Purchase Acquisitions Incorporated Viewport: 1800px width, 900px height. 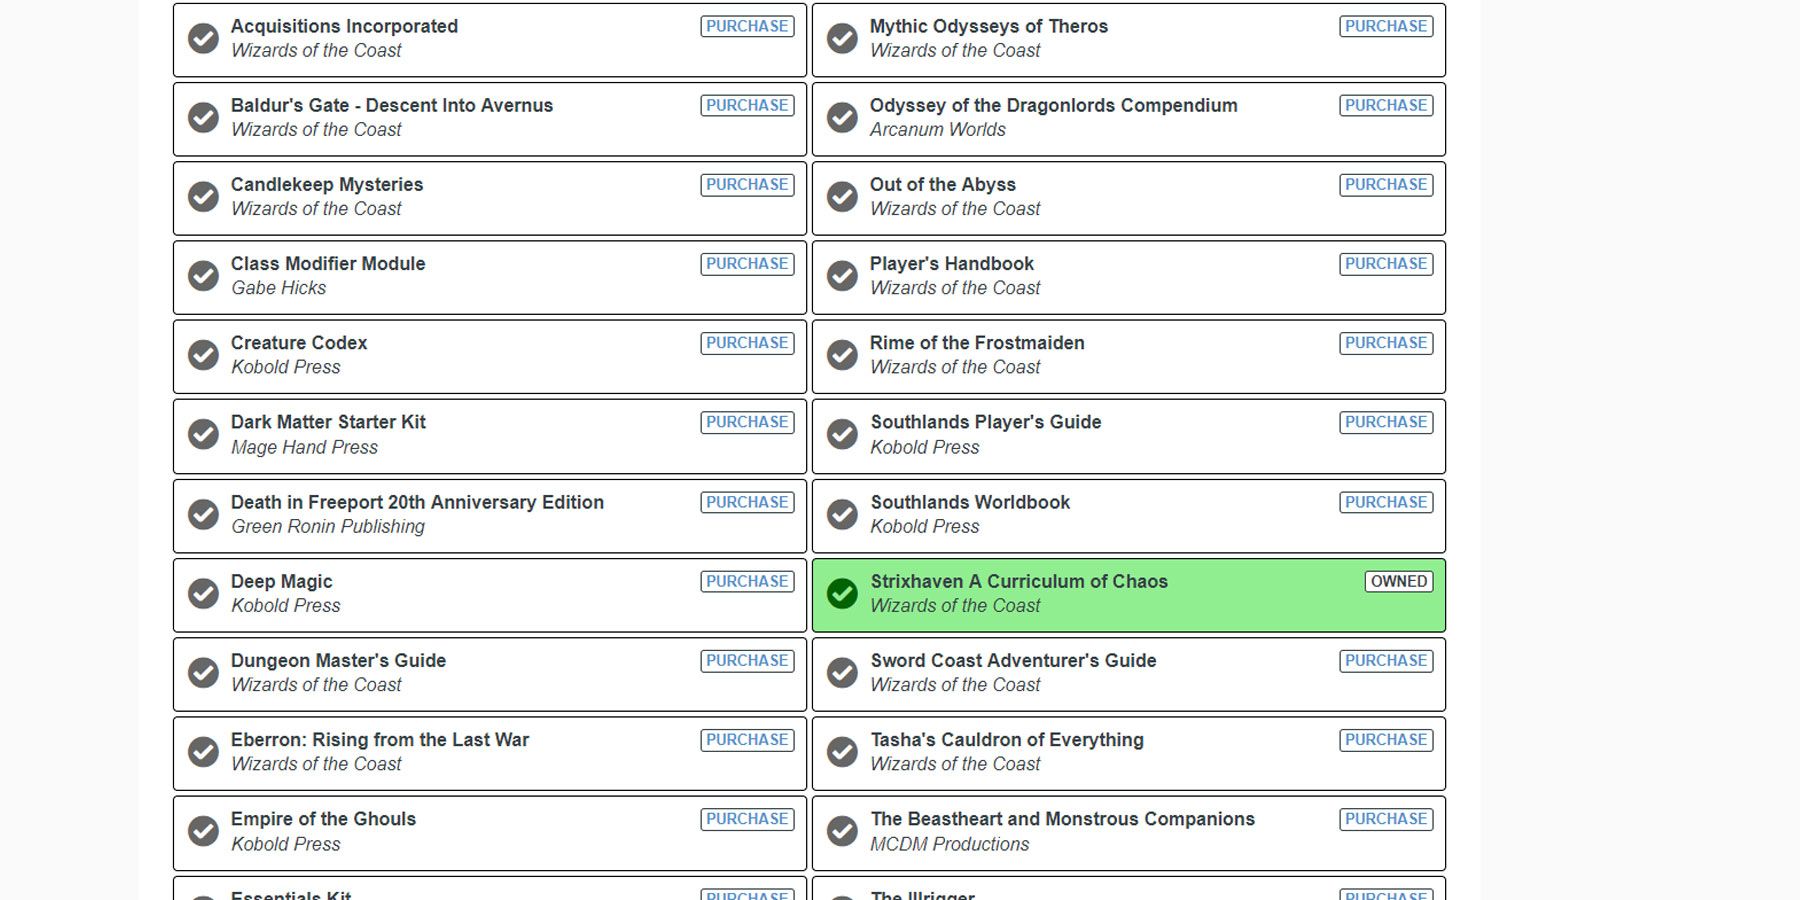point(747,26)
